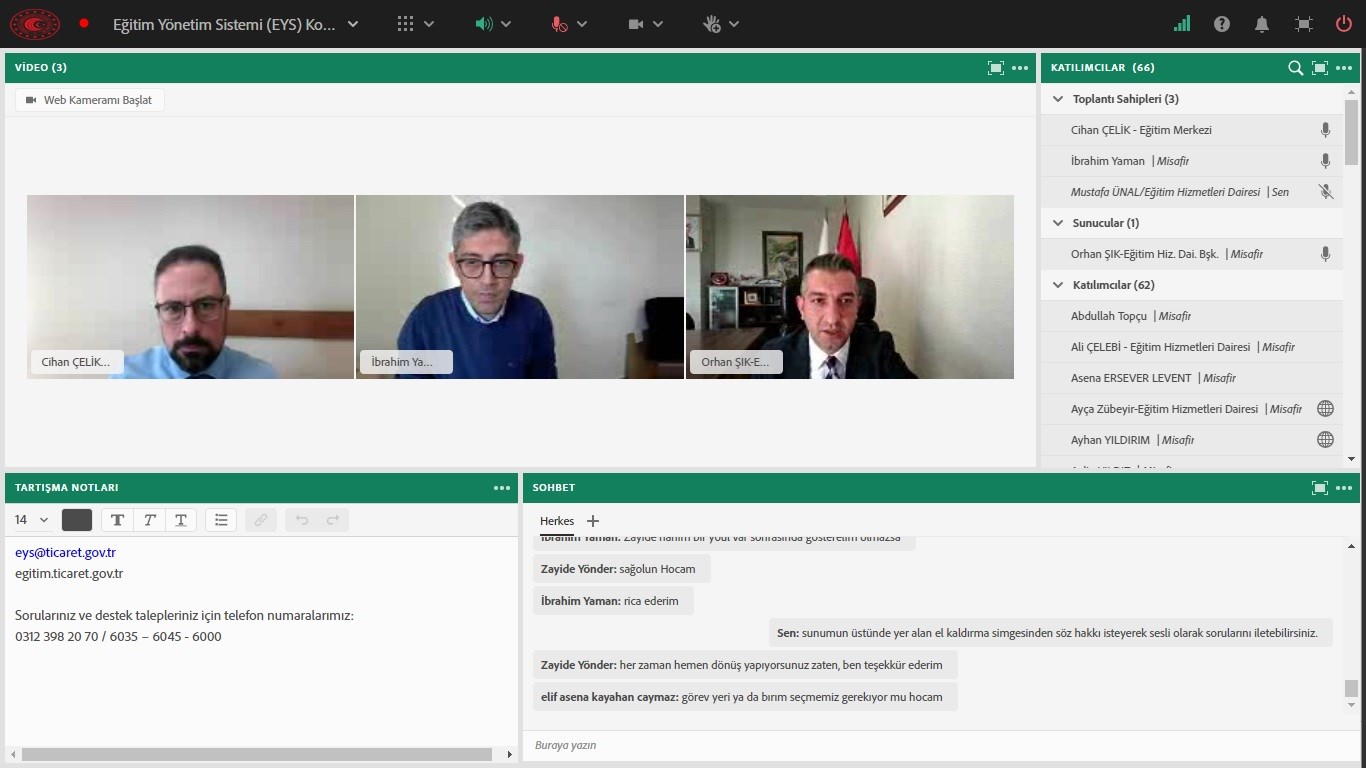Open the text color swatch
Image resolution: width=1366 pixels, height=768 pixels.
coord(77,520)
